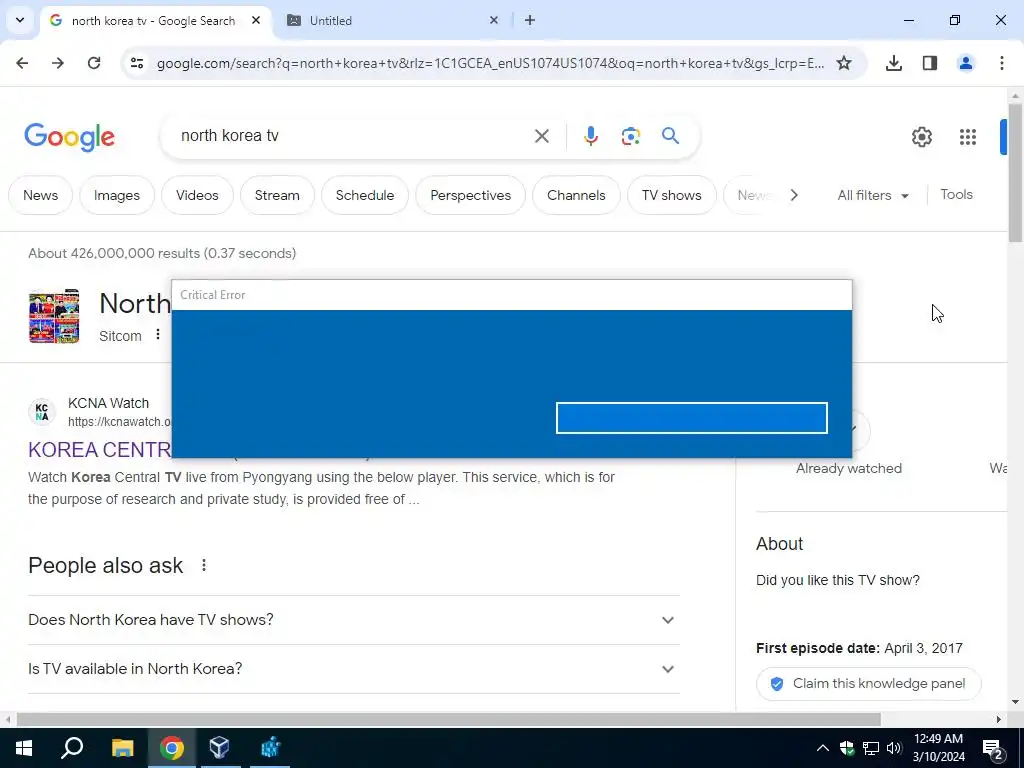Click the horizontal scrollbar right arrow
Image resolution: width=1024 pixels, height=768 pixels.
(999, 719)
